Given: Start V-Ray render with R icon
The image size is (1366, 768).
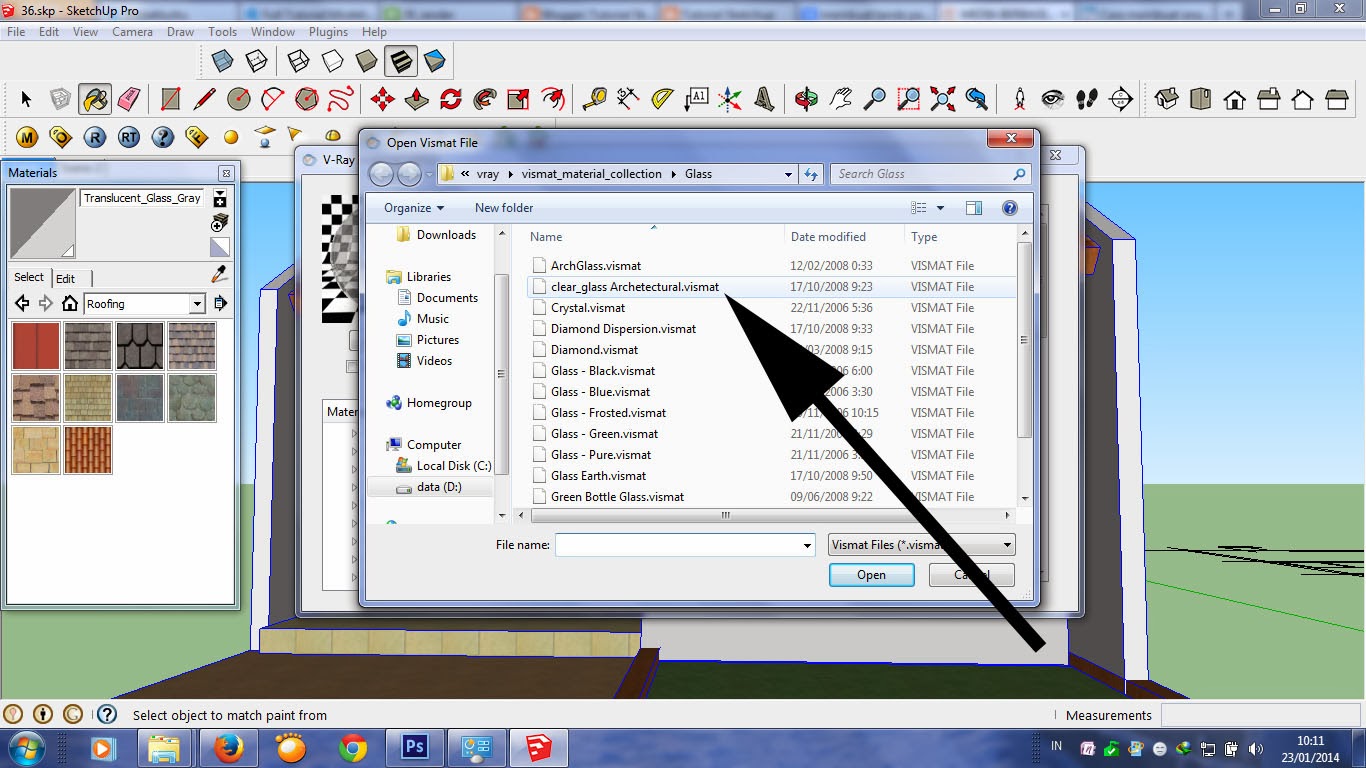Looking at the screenshot, I should 95,137.
